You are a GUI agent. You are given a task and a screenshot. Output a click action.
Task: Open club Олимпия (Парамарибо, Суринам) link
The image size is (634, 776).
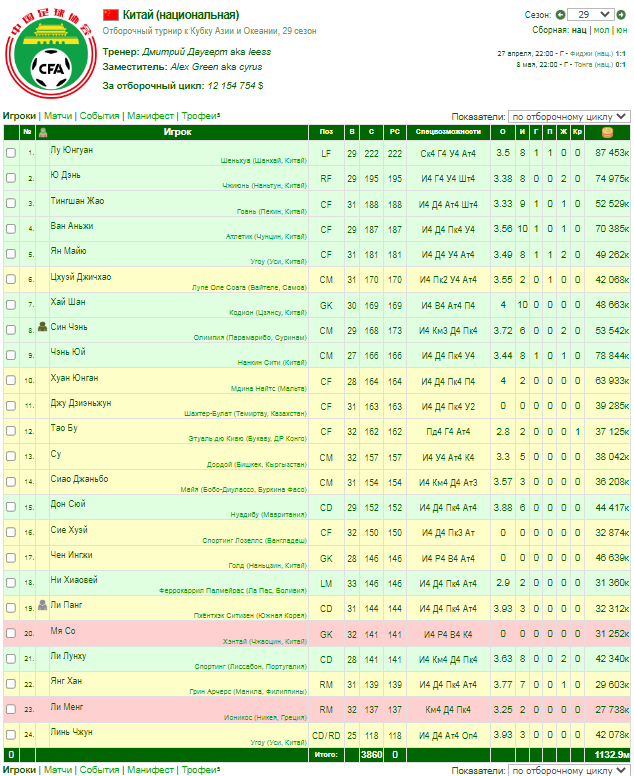[250, 338]
